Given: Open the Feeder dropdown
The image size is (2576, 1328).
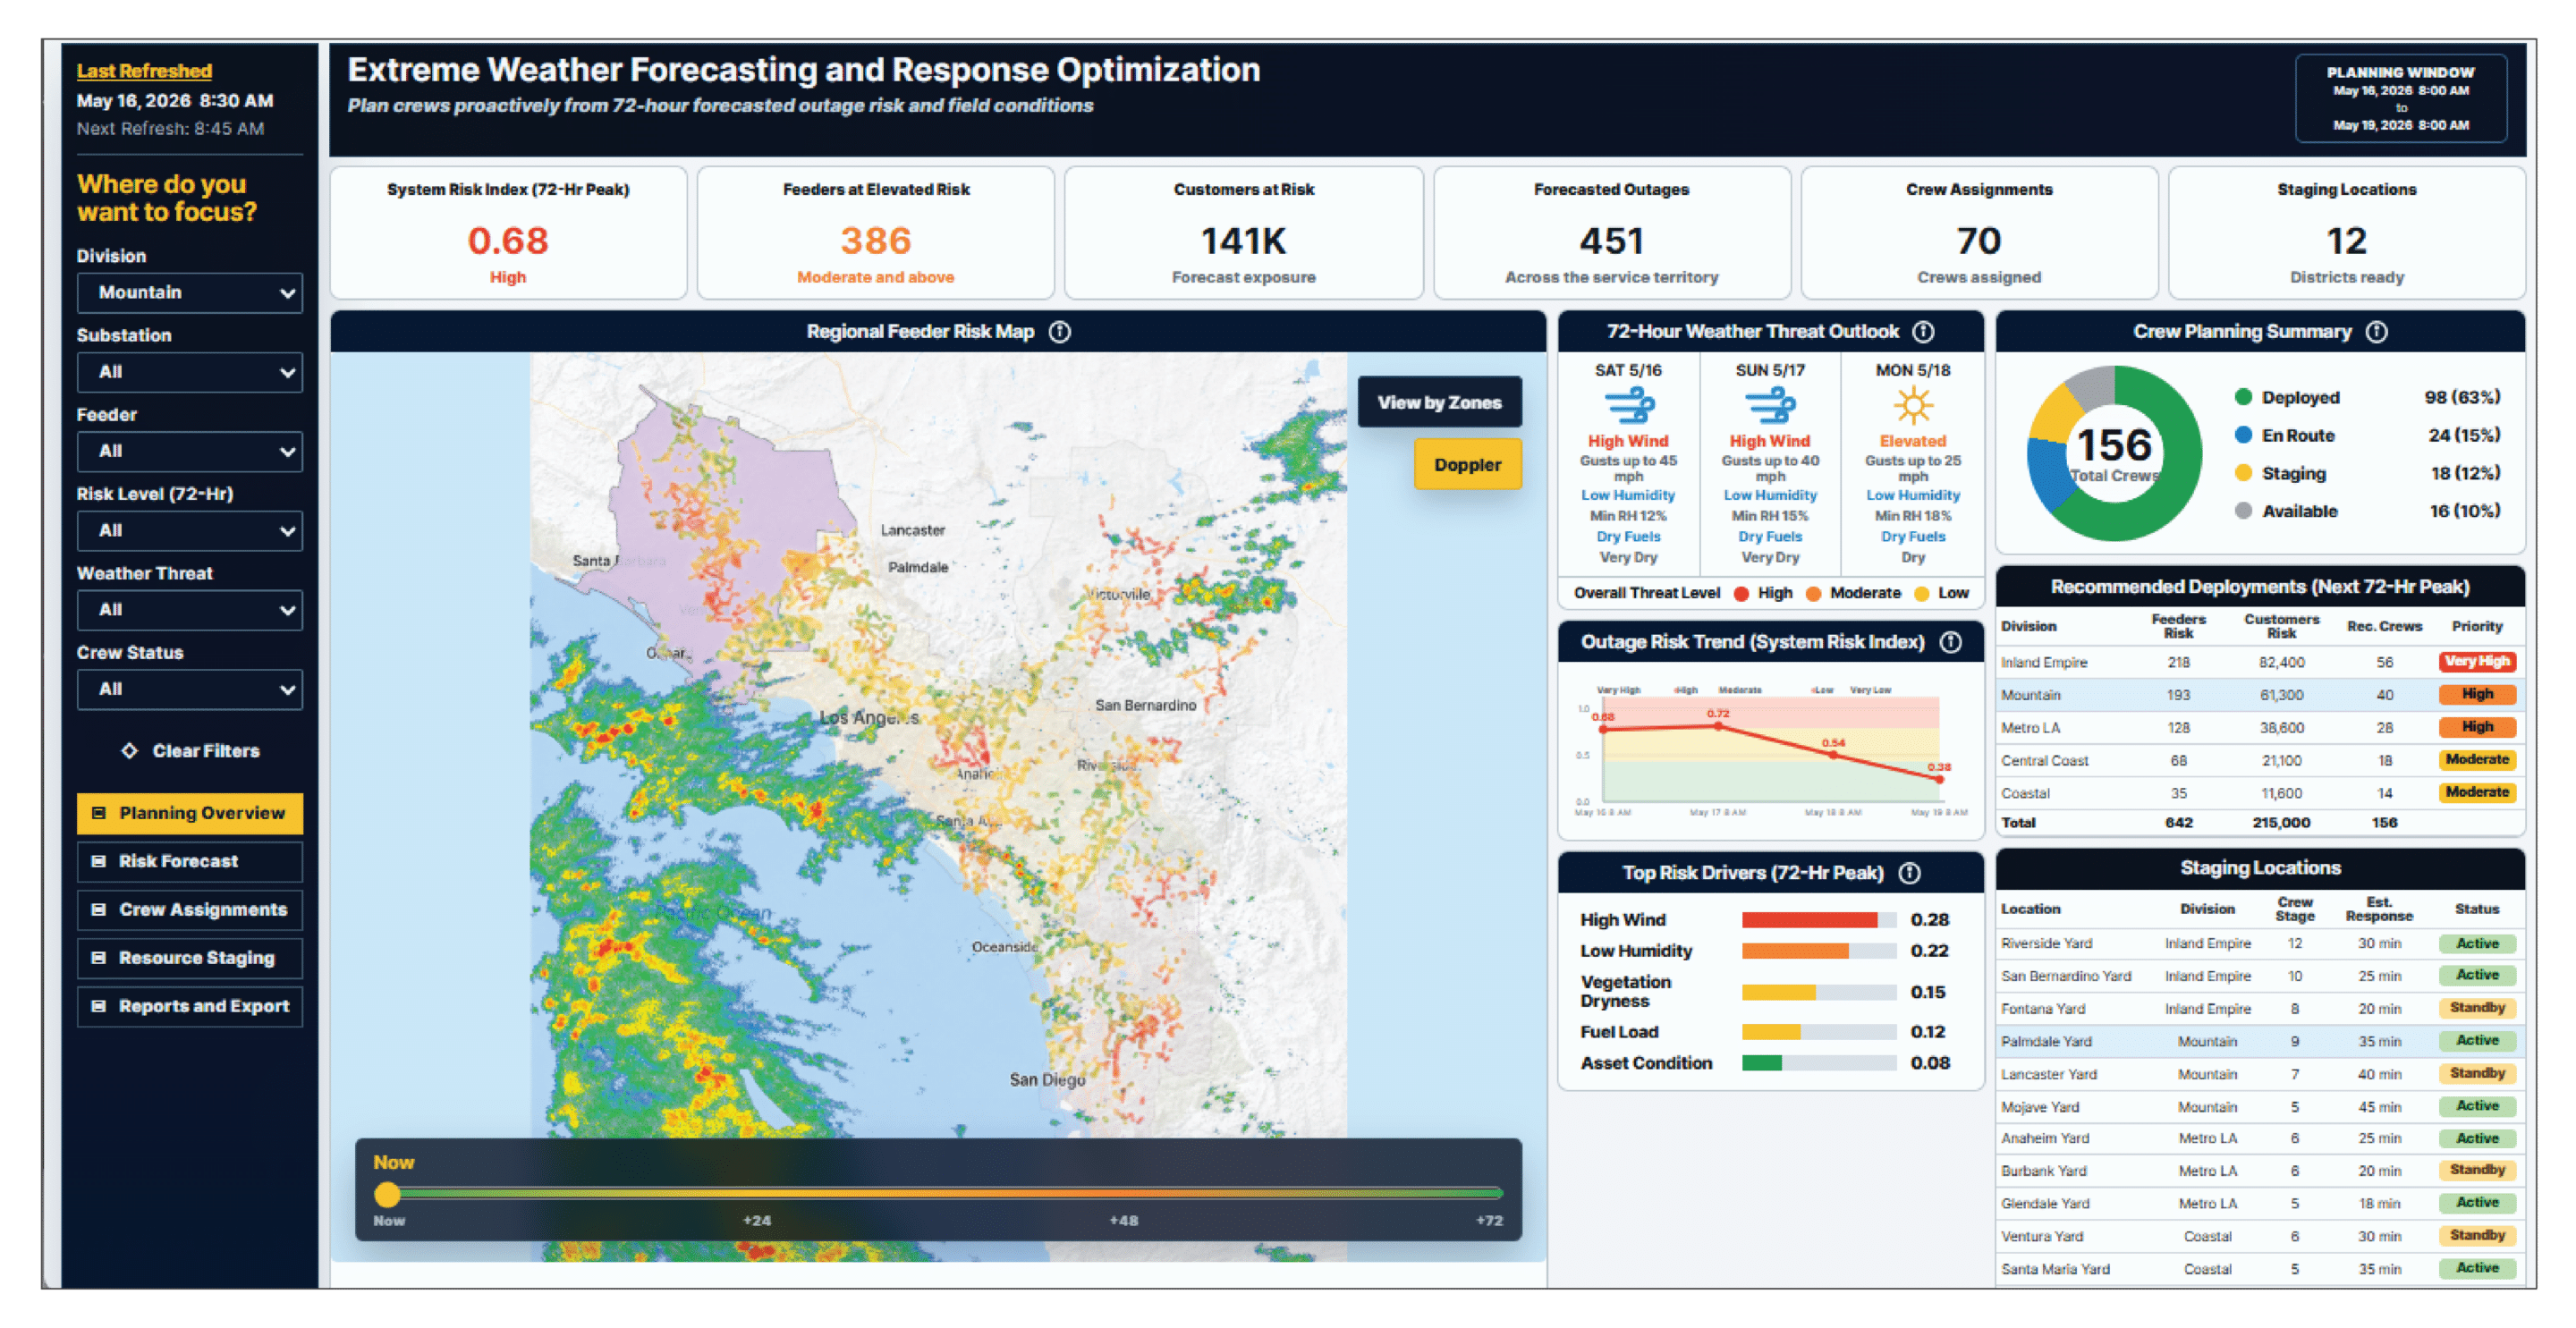Looking at the screenshot, I should pyautogui.click(x=190, y=451).
